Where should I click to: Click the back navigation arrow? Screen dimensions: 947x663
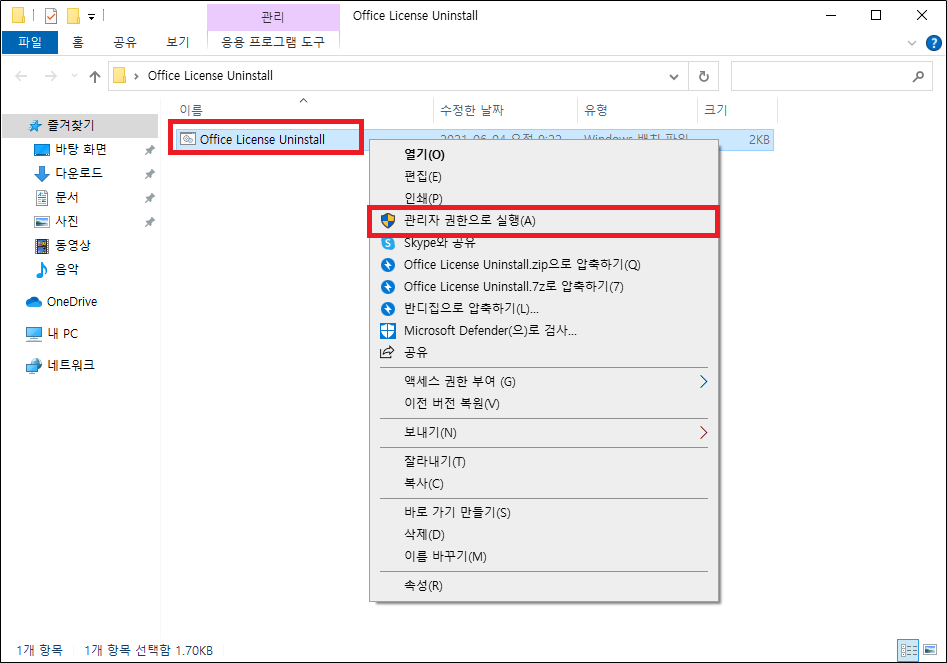pos(21,76)
